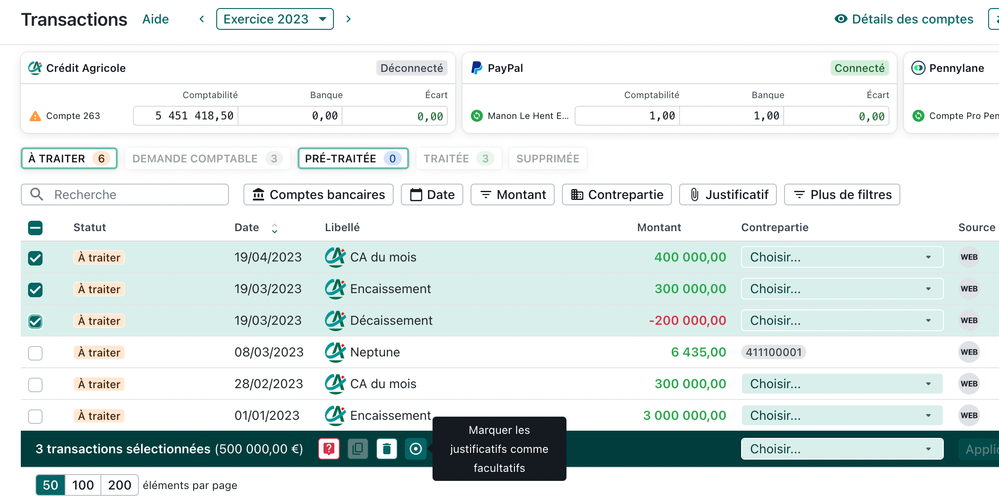Viewport: 999px width, 503px height.
Task: Select the Neptune transaction checkbox
Action: tap(35, 353)
